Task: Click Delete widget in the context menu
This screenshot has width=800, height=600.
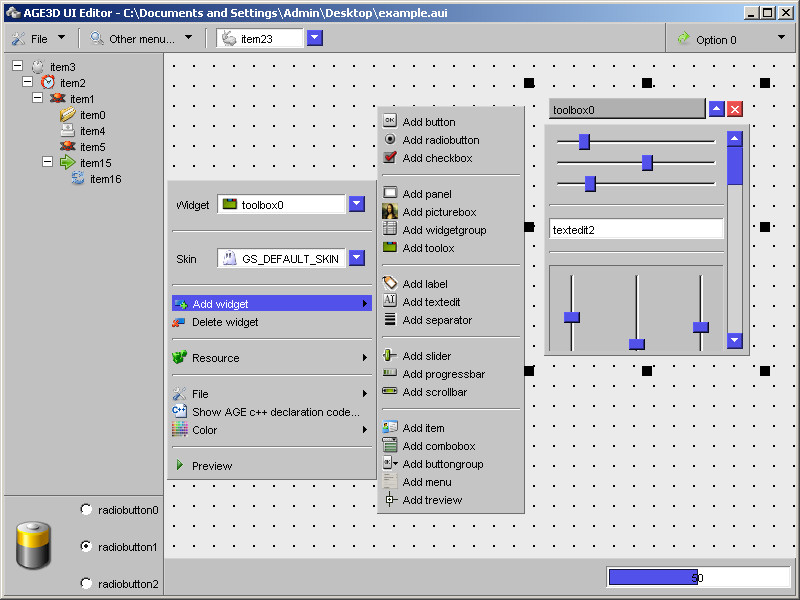Action: 235,320
